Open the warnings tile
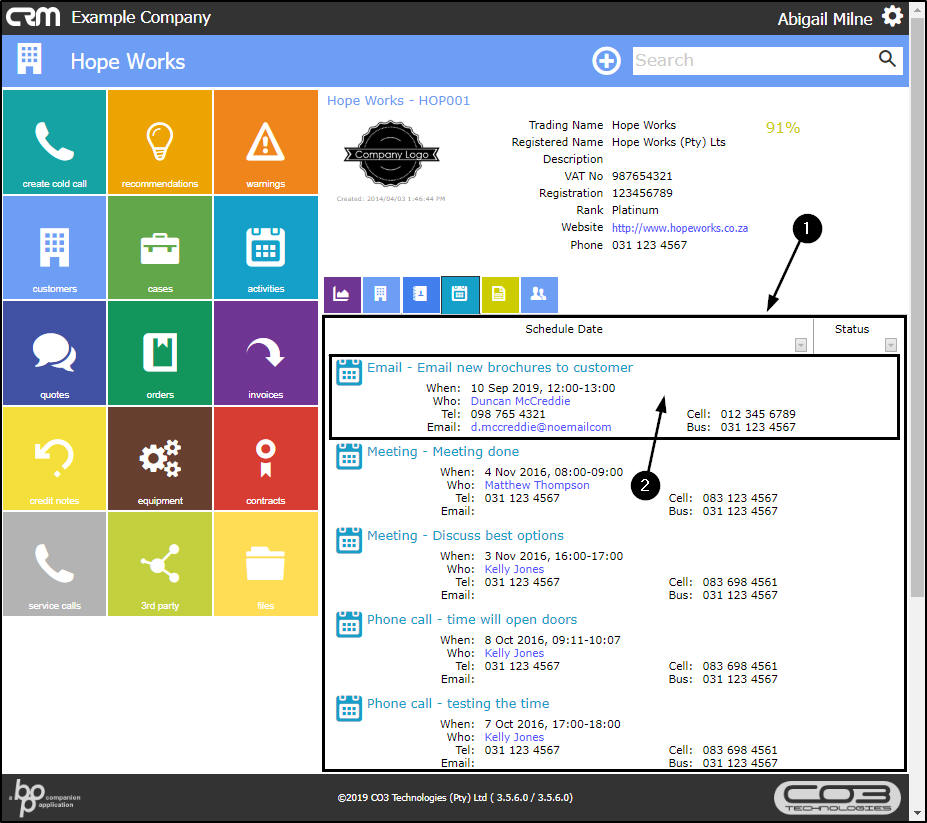The height and width of the screenshot is (823, 927). click(265, 142)
